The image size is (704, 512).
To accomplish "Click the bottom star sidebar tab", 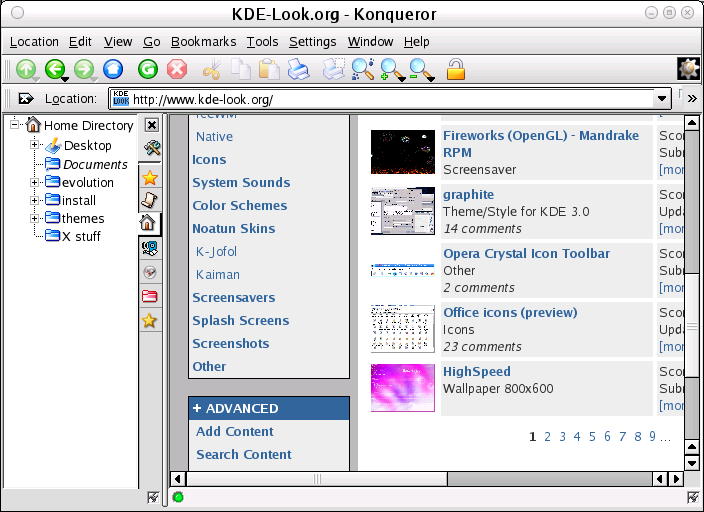I will 150,321.
